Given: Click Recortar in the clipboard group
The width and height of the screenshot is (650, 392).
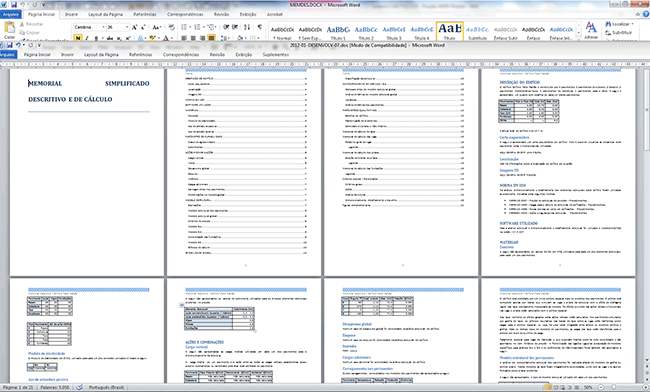Looking at the screenshot, I should click(31, 24).
